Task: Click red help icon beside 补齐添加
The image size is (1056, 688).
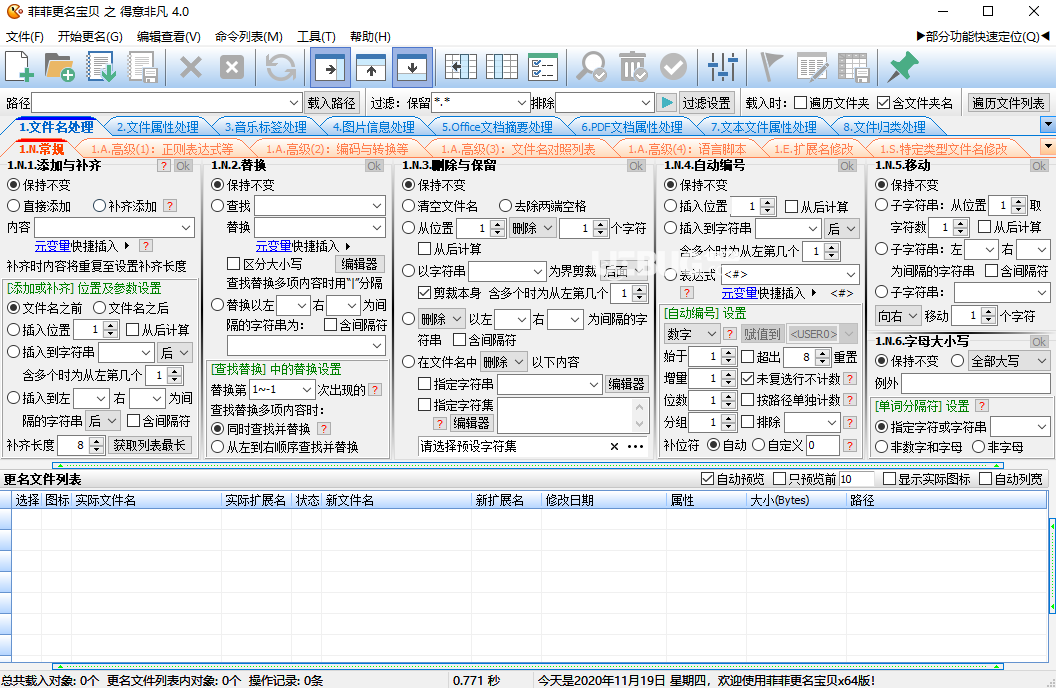Action: click(170, 206)
